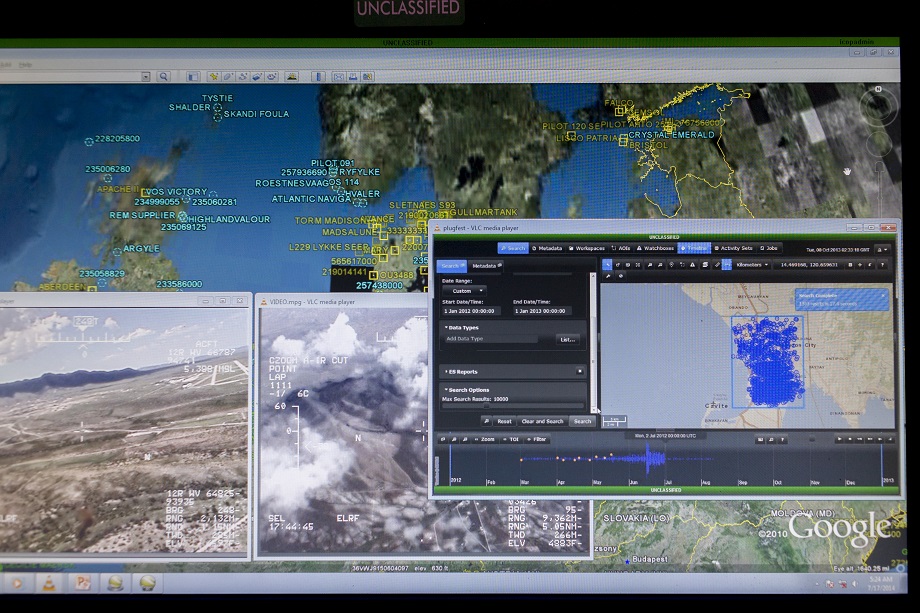
Task: Dismiss the Search Complete notification
Action: (883, 296)
